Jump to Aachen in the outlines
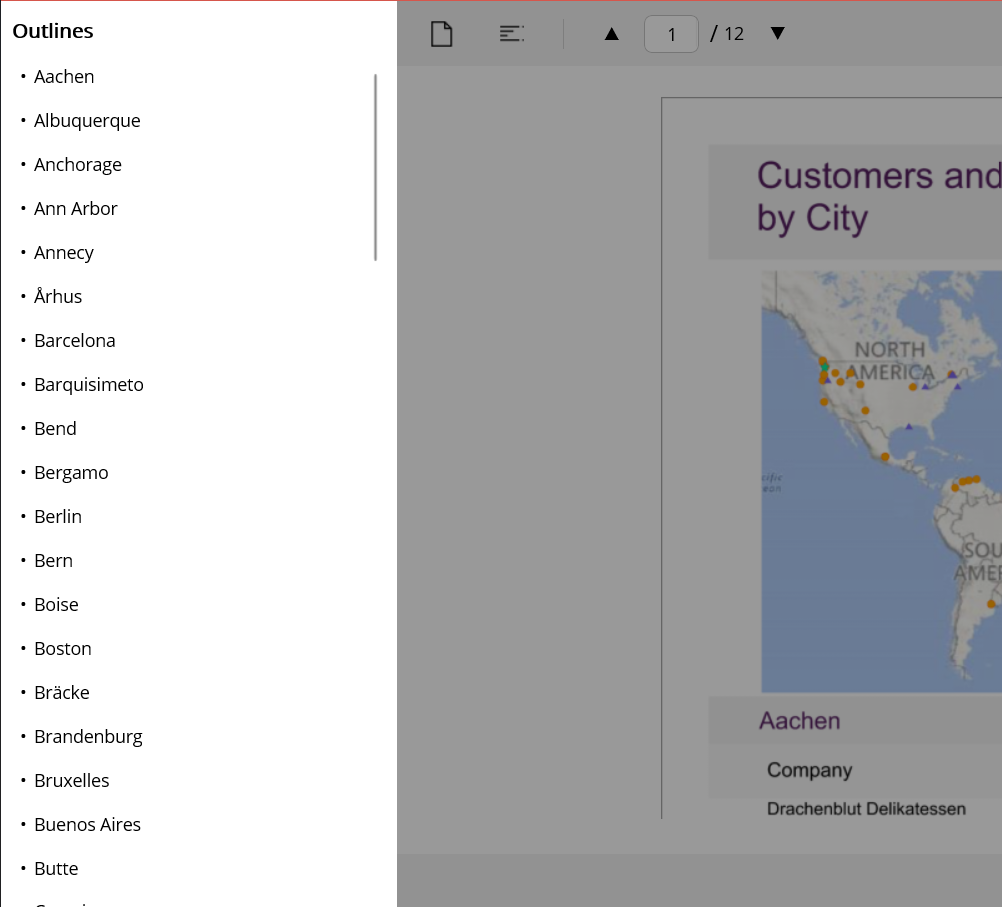This screenshot has width=1002, height=907. tap(64, 77)
